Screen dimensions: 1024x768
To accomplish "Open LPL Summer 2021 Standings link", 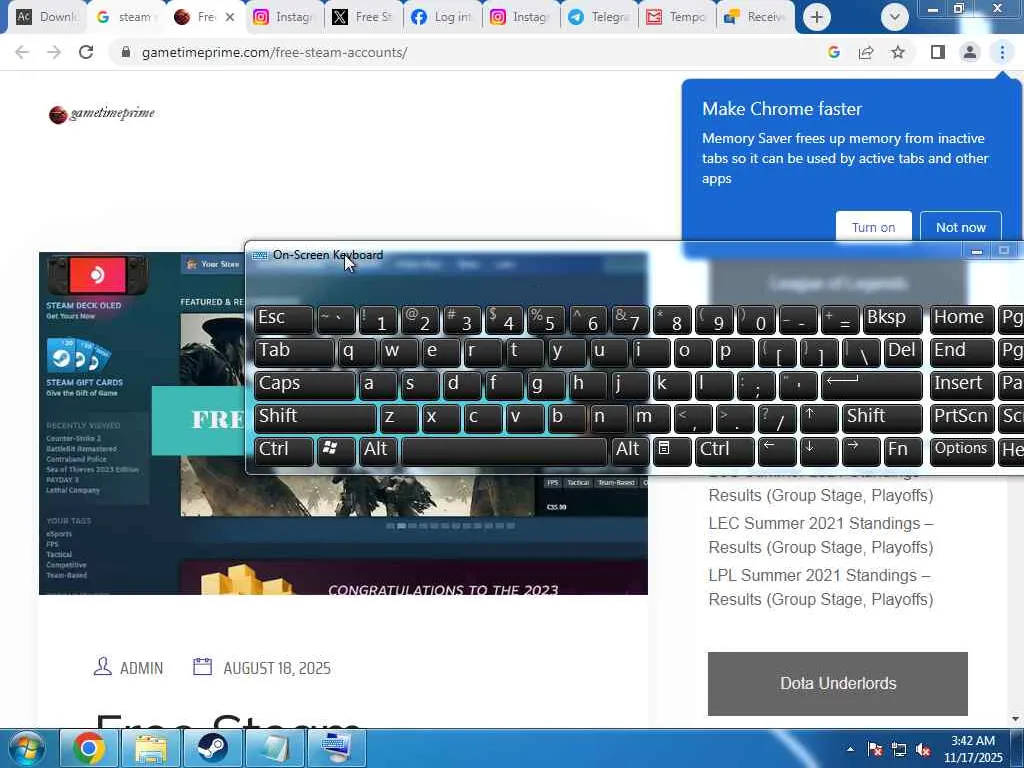I will [821, 587].
